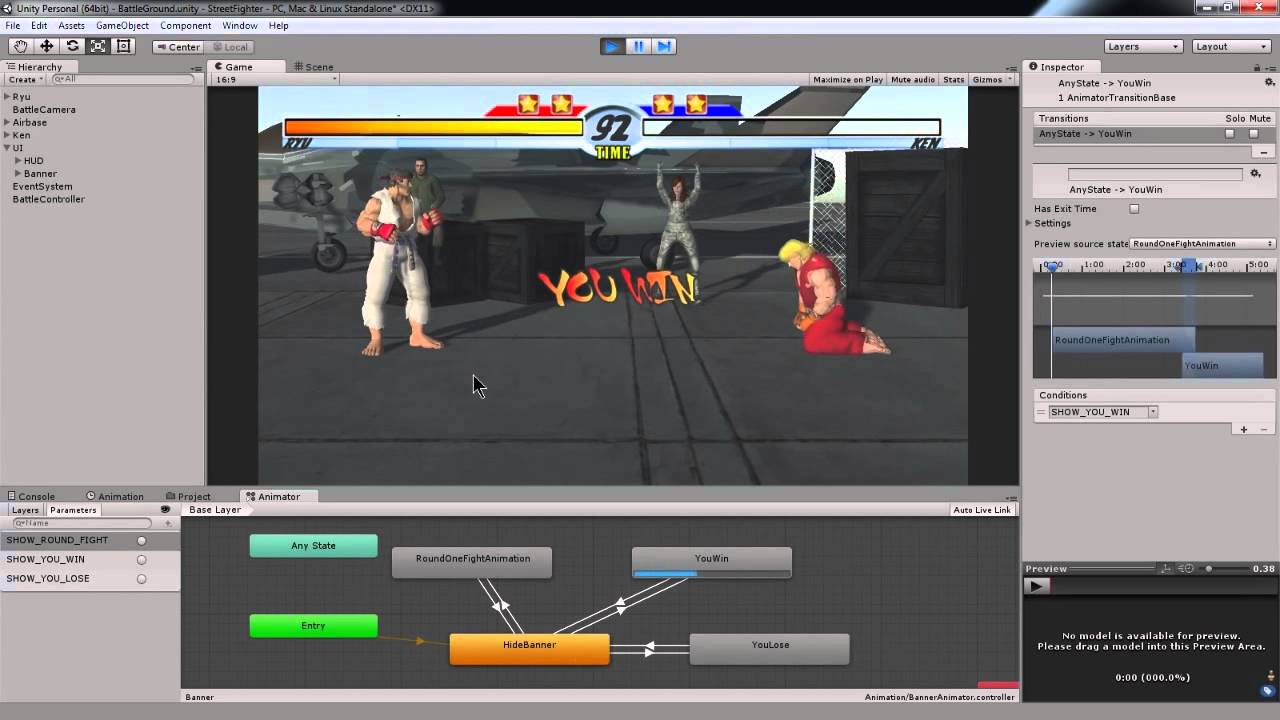Open the transition name field gear menu
The height and width of the screenshot is (720, 1280).
click(1256, 174)
